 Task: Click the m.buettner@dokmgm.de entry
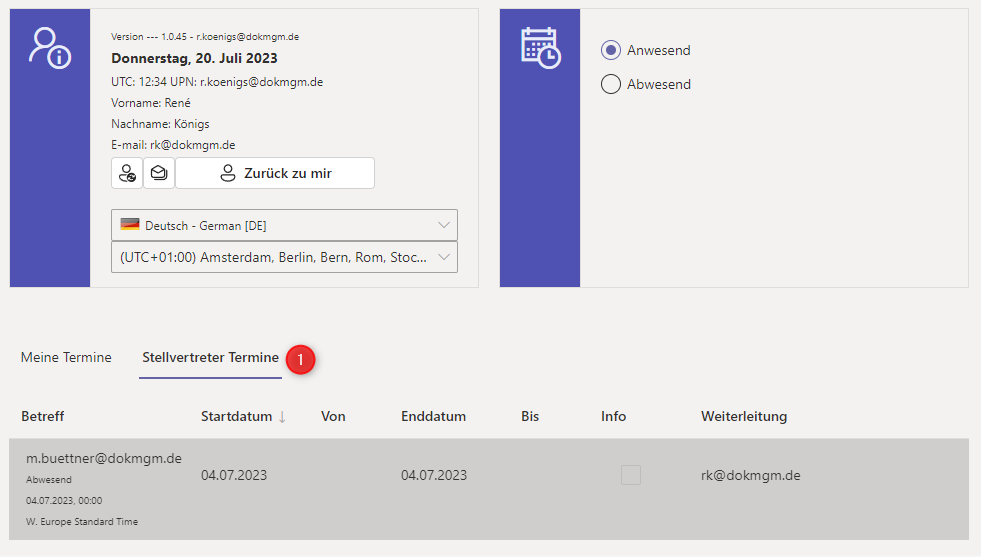pos(103,458)
